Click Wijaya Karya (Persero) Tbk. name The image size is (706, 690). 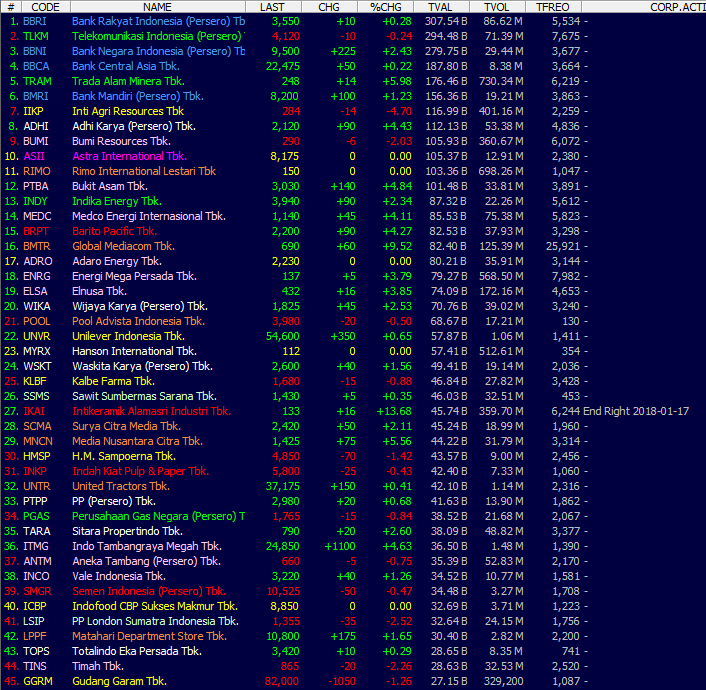[140, 306]
